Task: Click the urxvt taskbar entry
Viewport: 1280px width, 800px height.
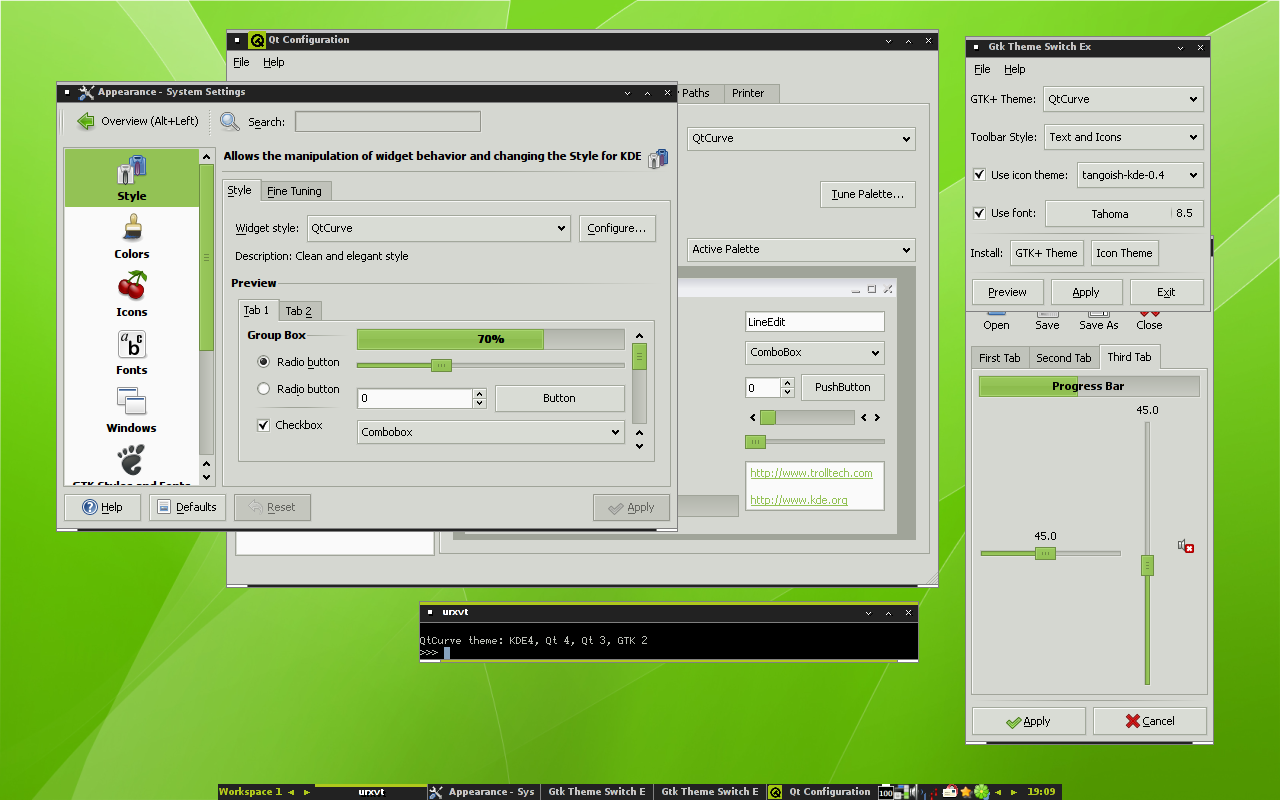Action: click(371, 792)
